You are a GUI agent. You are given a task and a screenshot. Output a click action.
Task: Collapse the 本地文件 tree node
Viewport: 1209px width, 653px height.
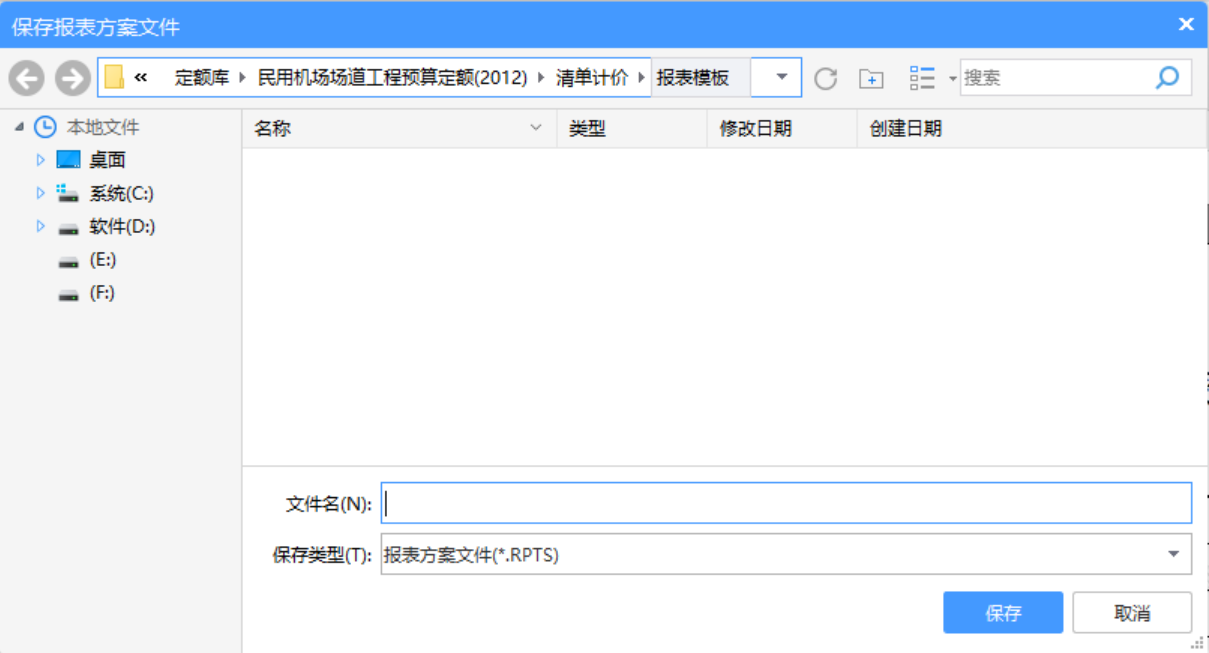click(19, 127)
